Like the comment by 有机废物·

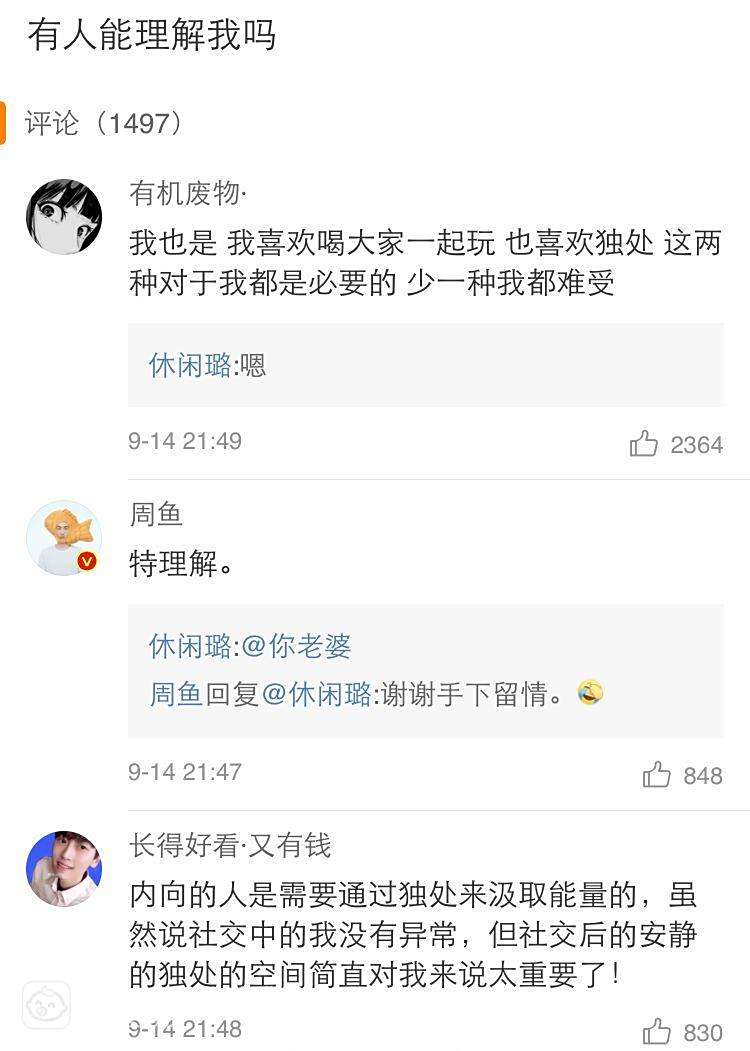644,444
